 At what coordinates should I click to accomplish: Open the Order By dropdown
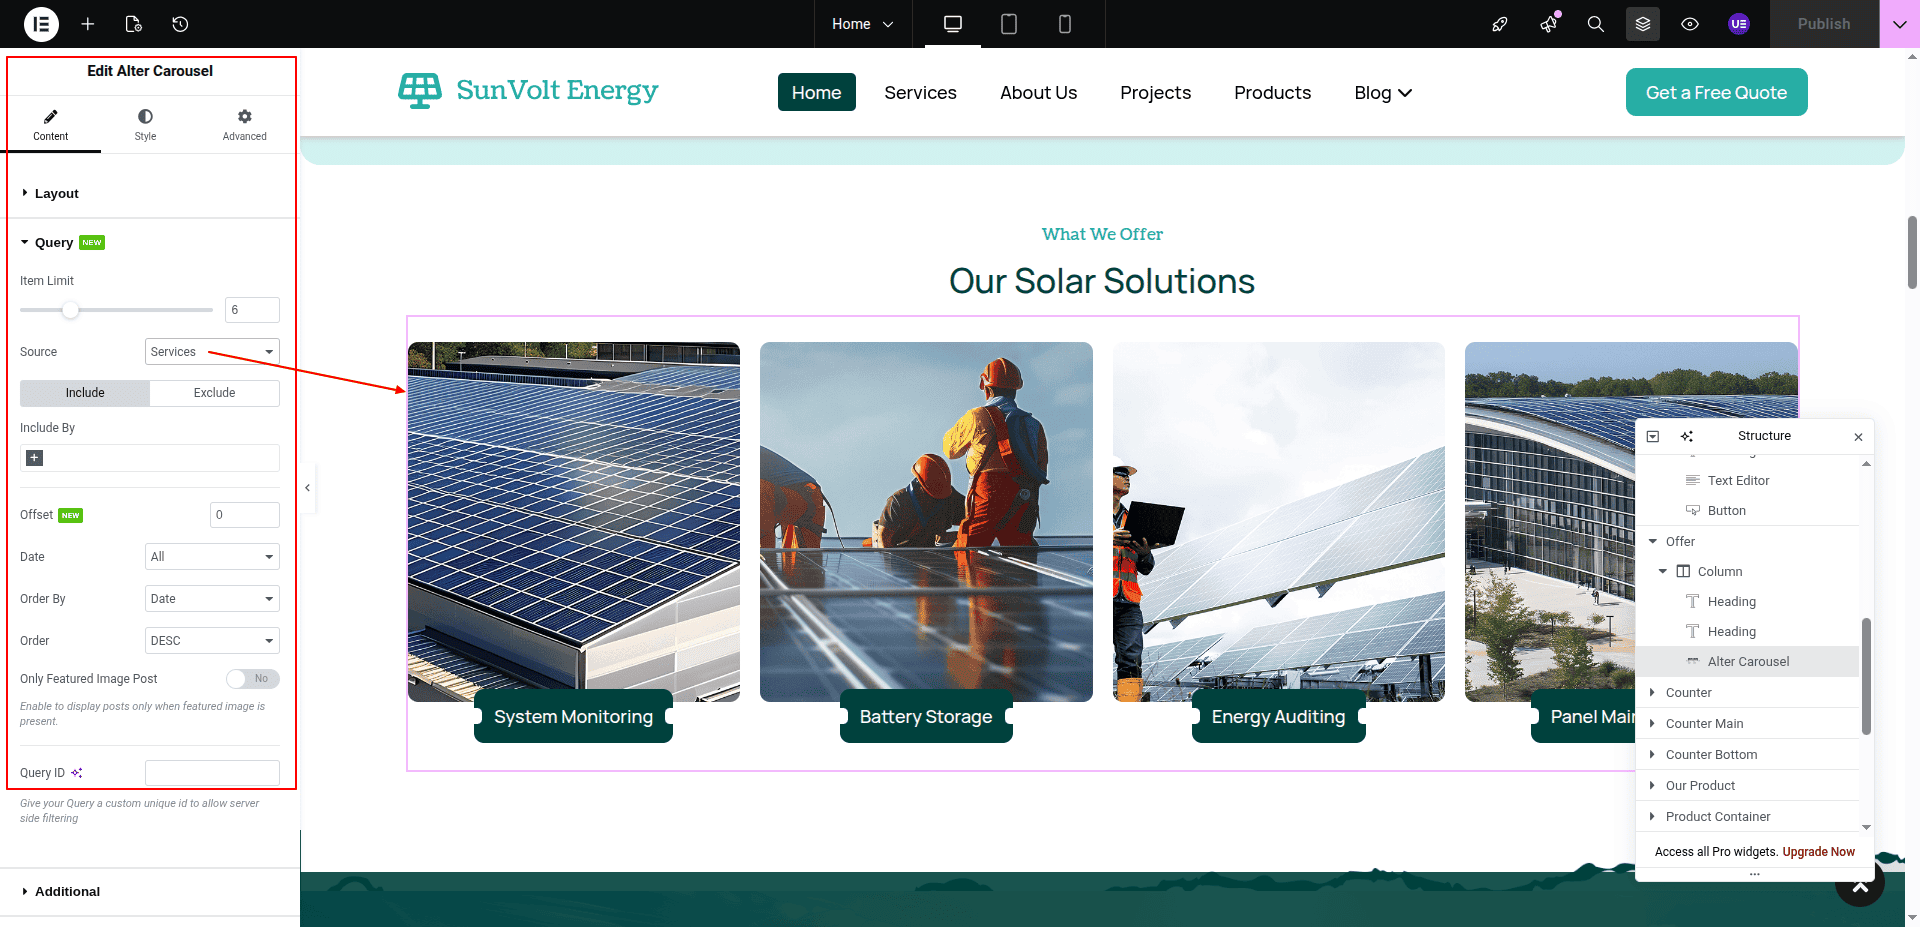click(212, 599)
